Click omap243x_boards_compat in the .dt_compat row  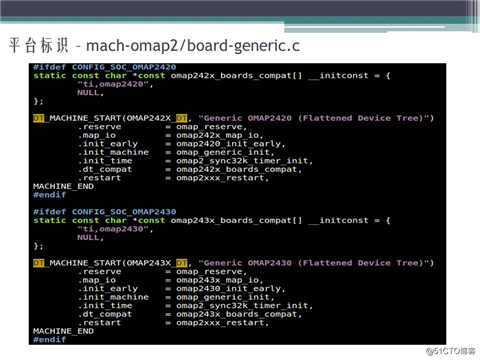[x=237, y=314]
